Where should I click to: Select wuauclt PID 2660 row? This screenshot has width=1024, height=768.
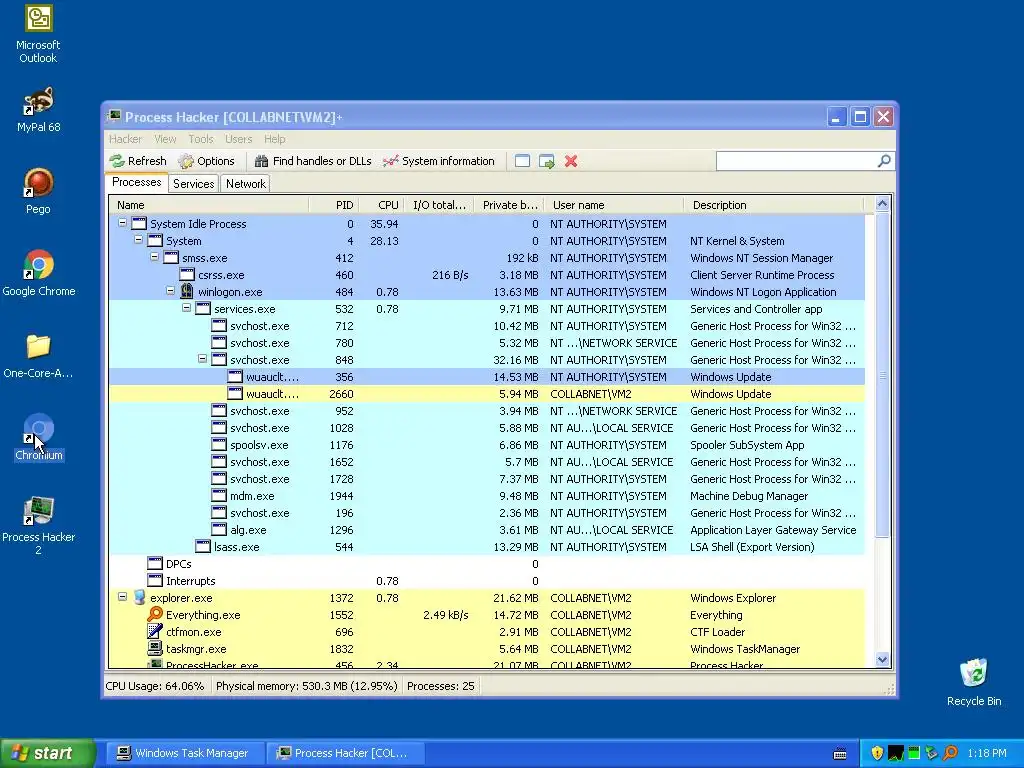[x=487, y=394]
